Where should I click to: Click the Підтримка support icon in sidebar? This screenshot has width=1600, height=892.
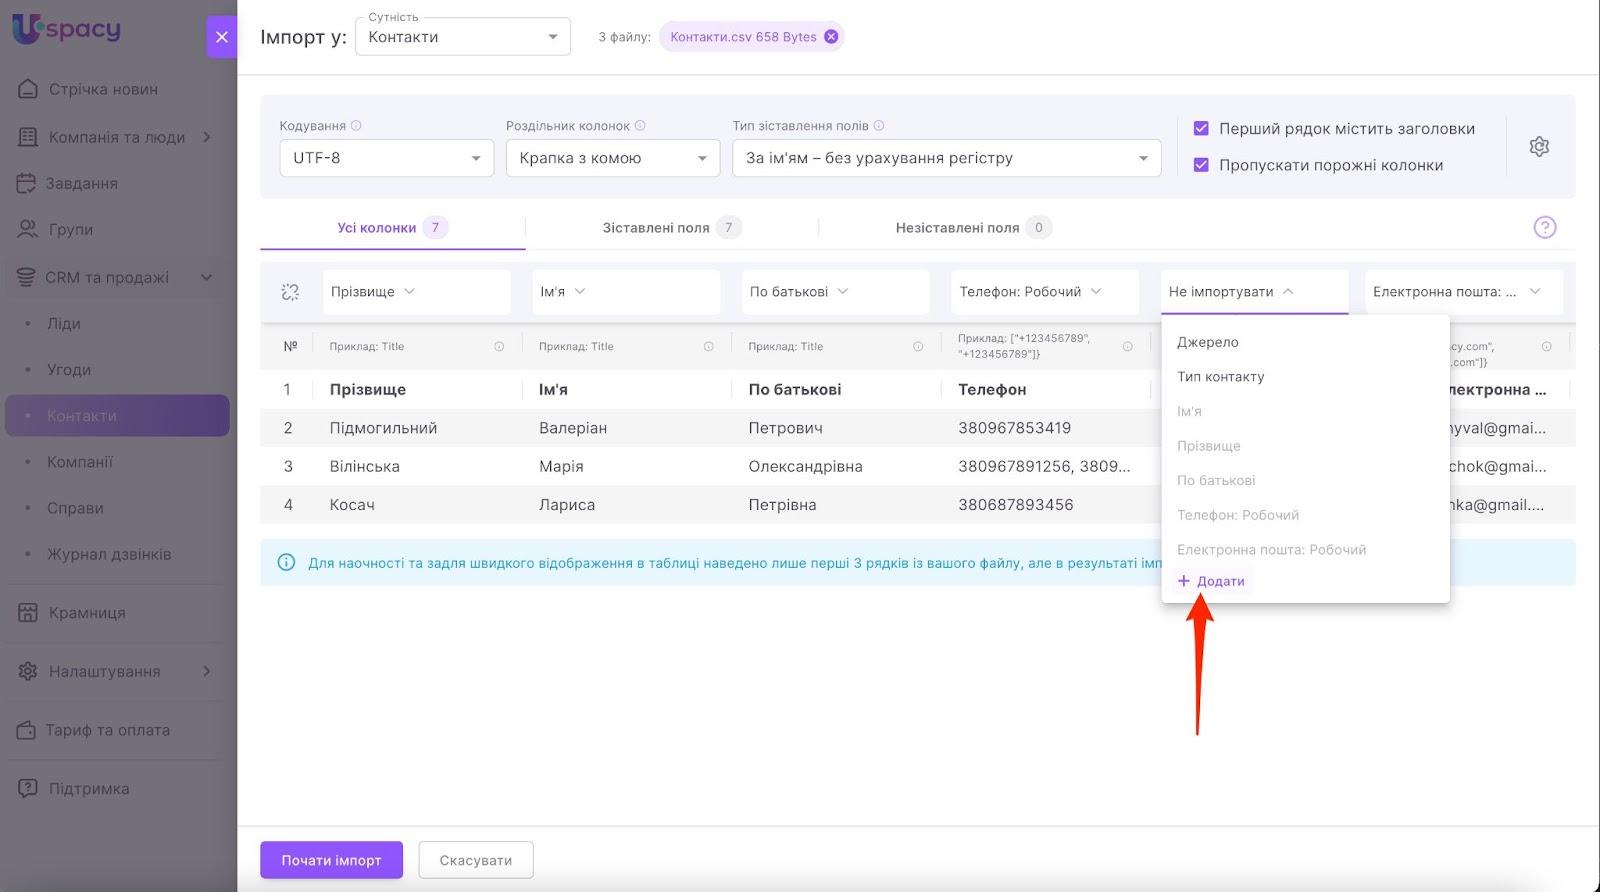coord(28,789)
